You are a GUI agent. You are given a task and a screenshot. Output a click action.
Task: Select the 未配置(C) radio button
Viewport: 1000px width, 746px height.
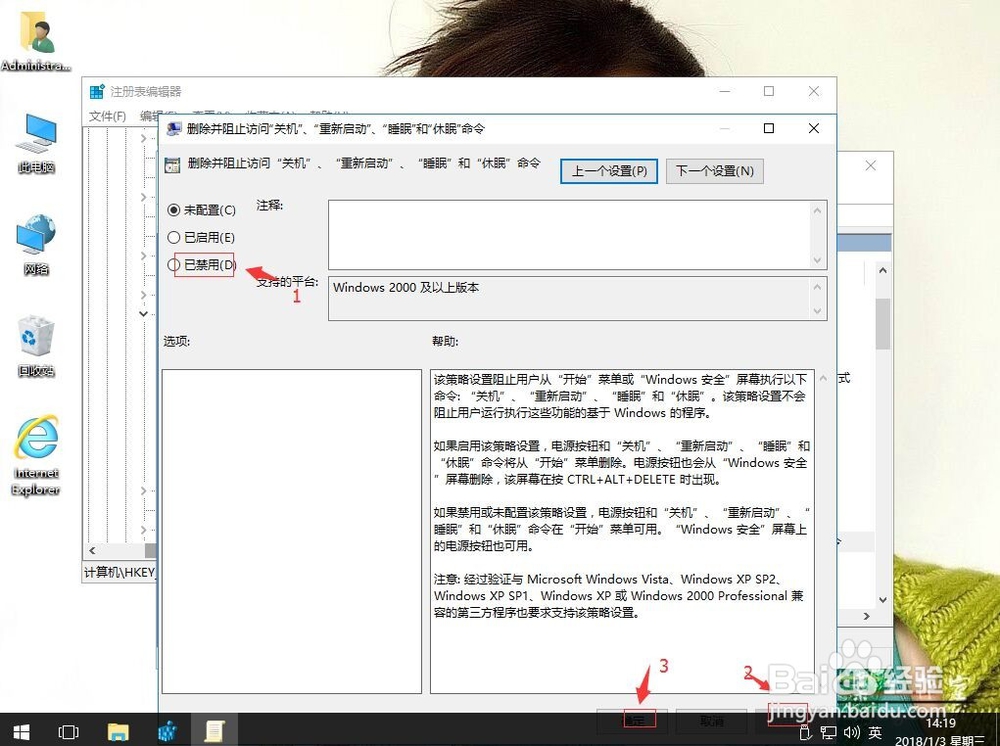point(172,210)
